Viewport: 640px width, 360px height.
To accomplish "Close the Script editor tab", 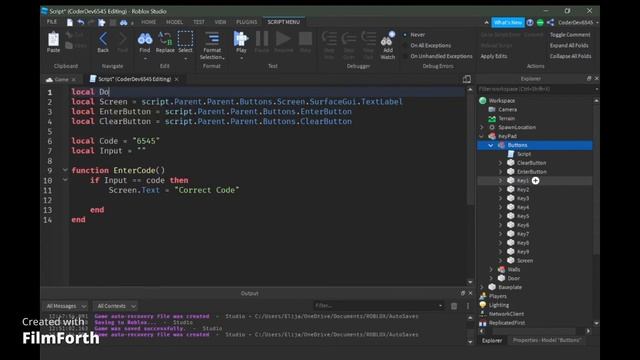I will 176,79.
